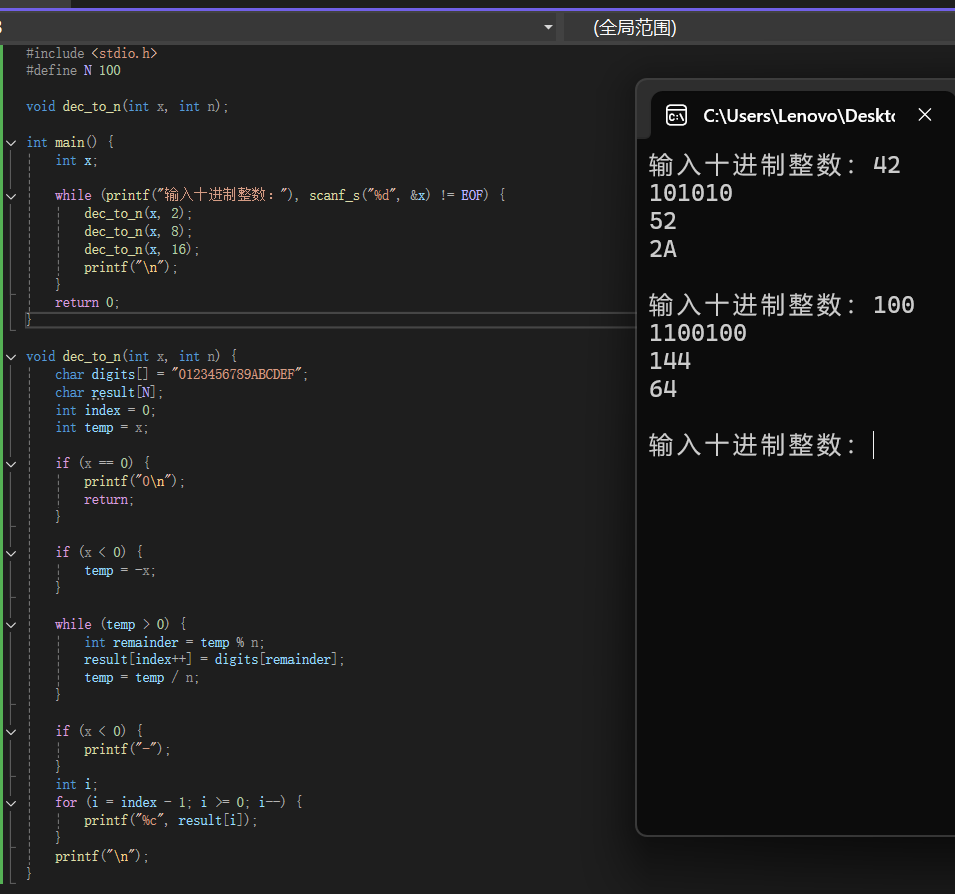Click console output 52
This screenshot has height=894, width=955.
[663, 221]
